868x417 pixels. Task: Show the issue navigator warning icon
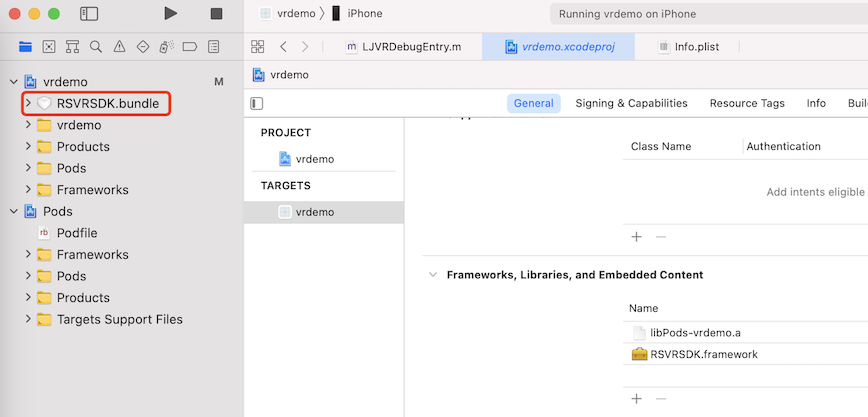(119, 47)
